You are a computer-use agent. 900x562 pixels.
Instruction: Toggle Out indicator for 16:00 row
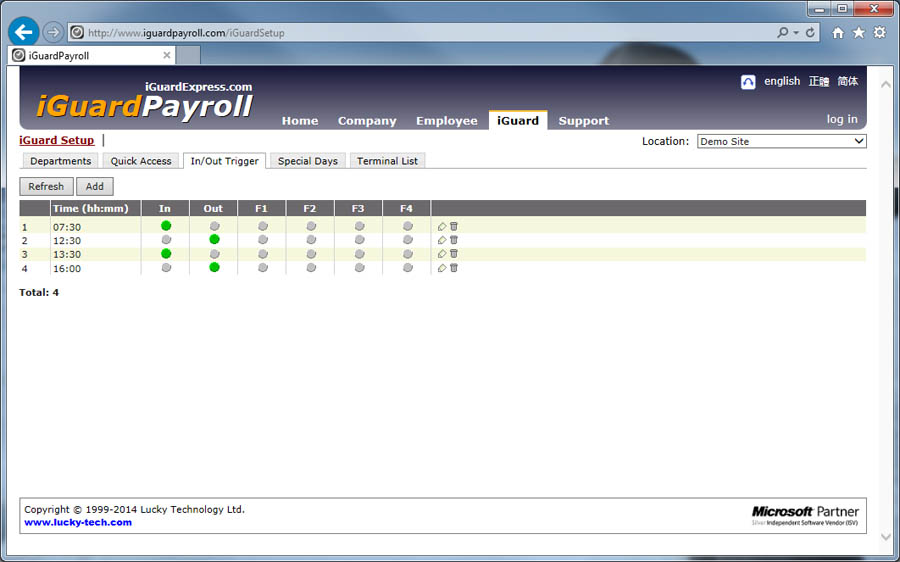coord(215,267)
